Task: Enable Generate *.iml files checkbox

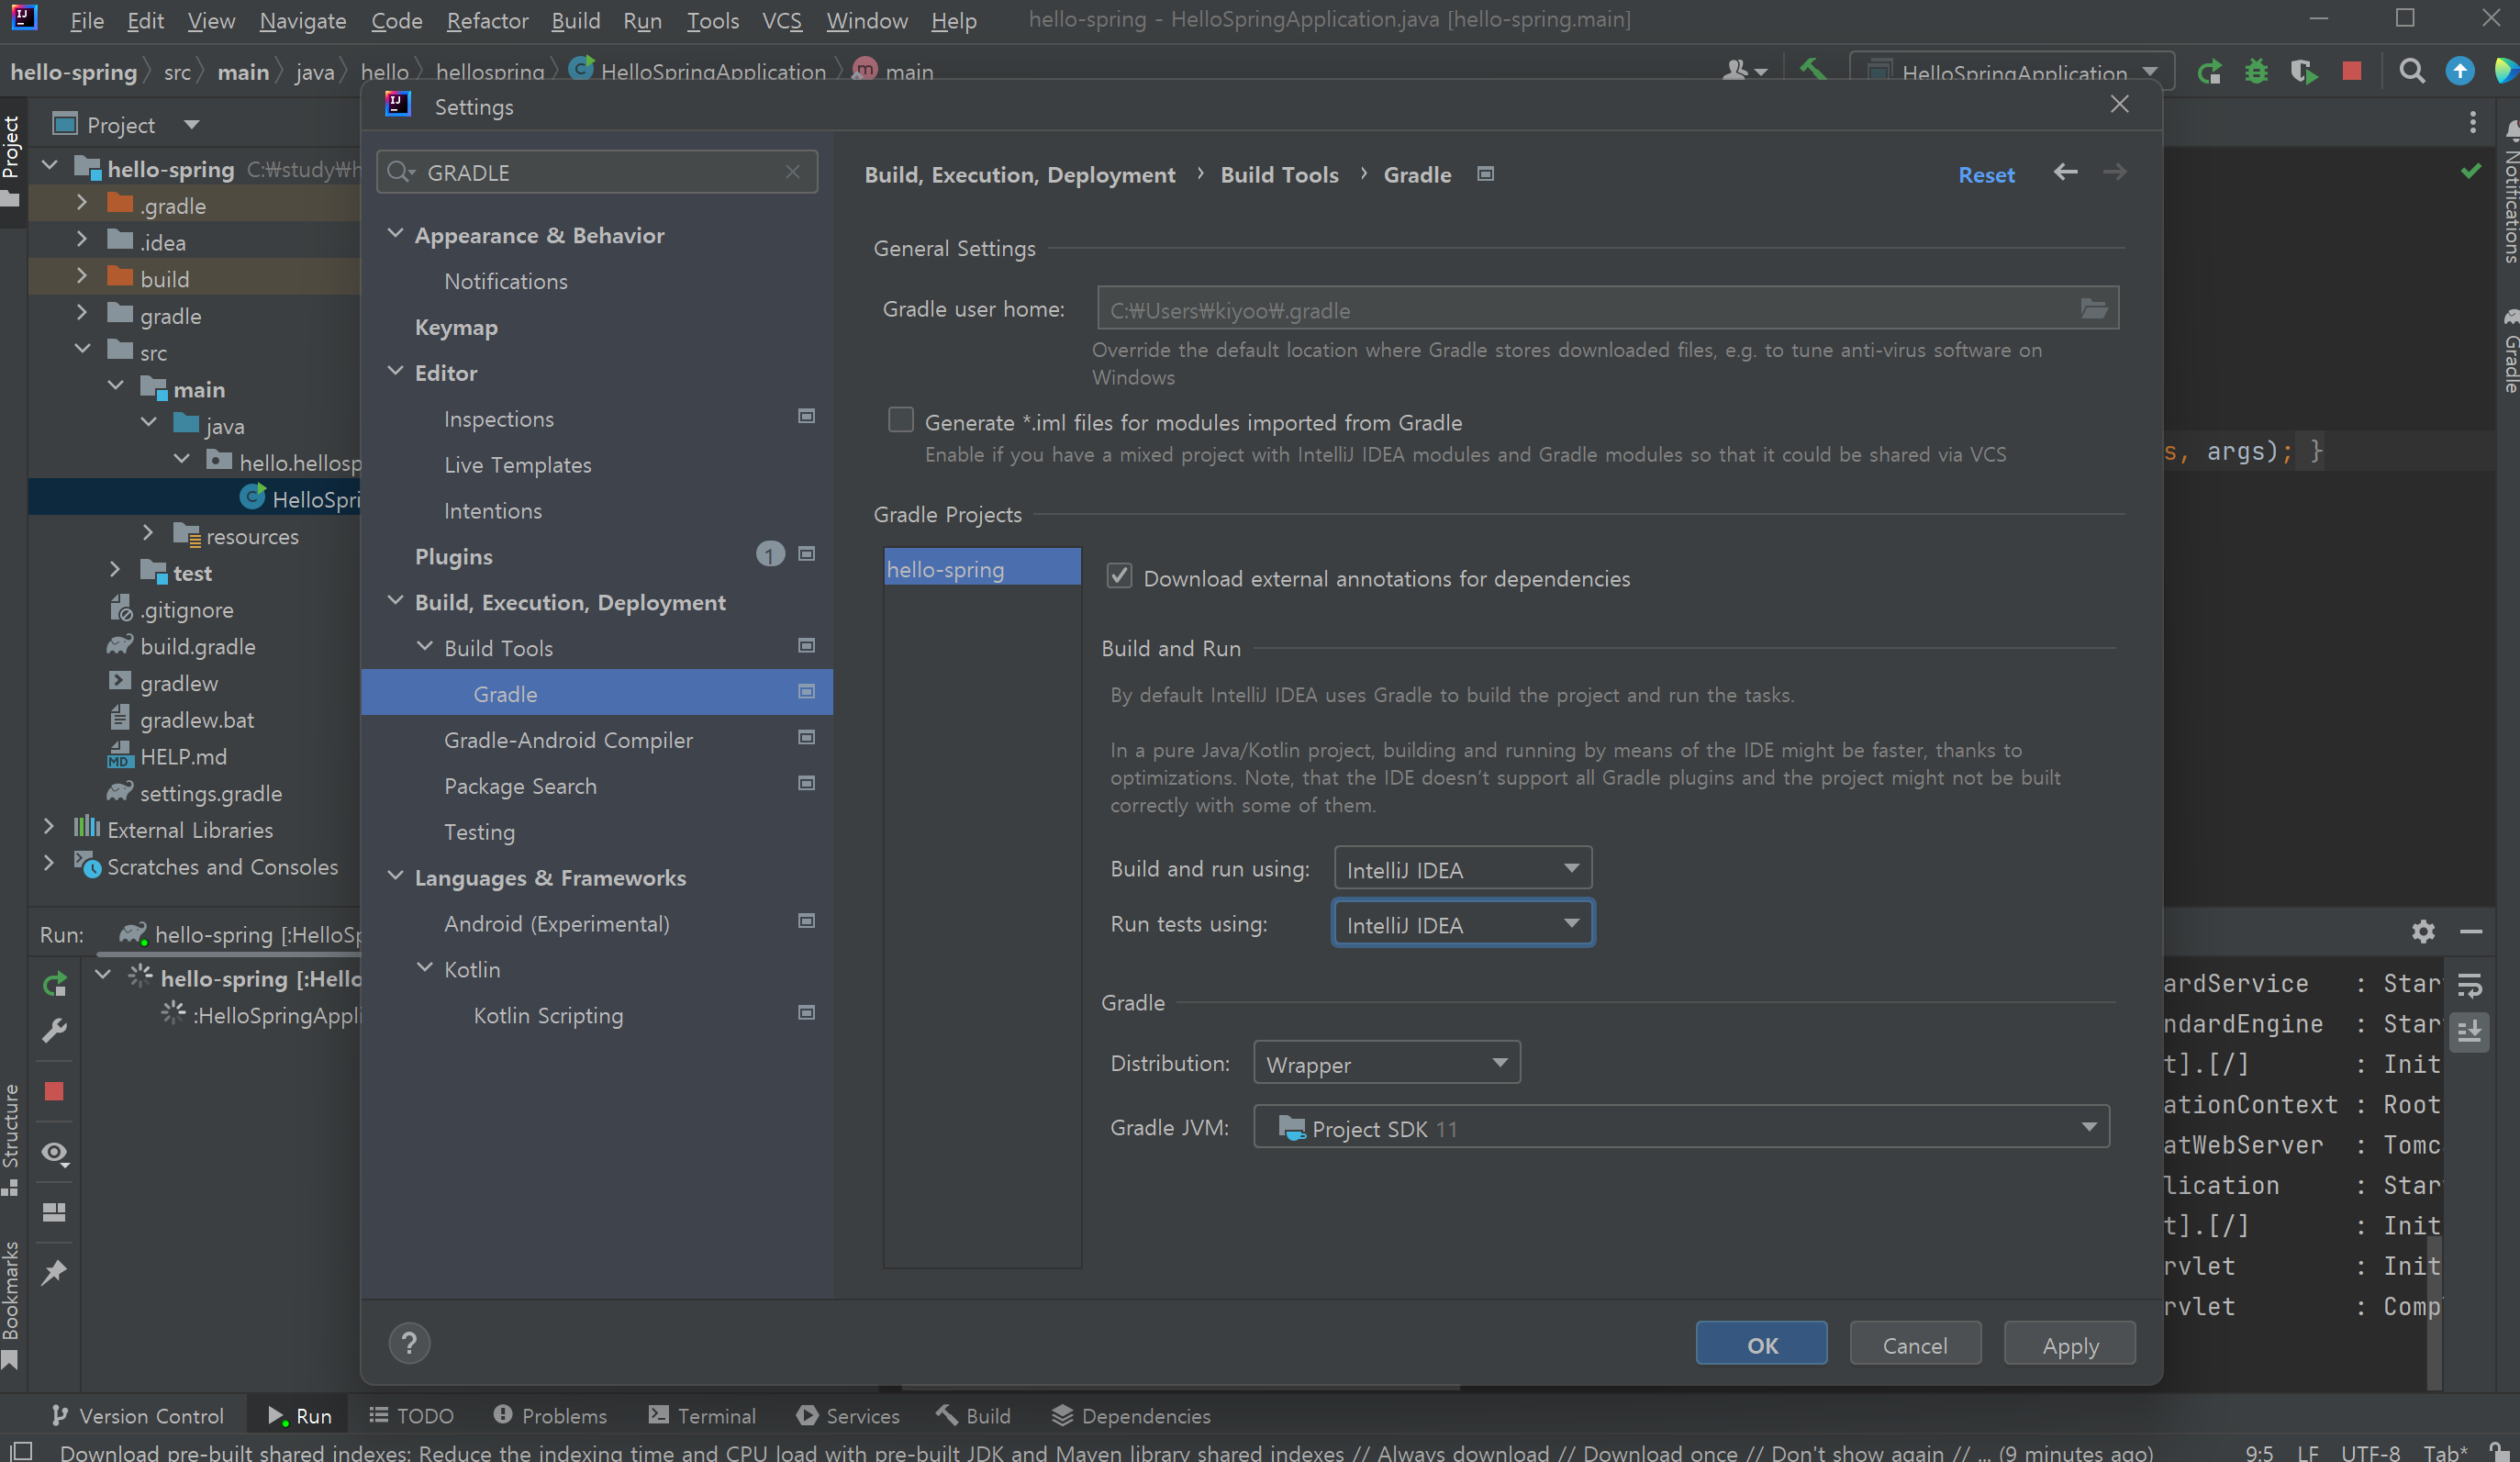Action: pyautogui.click(x=901, y=421)
